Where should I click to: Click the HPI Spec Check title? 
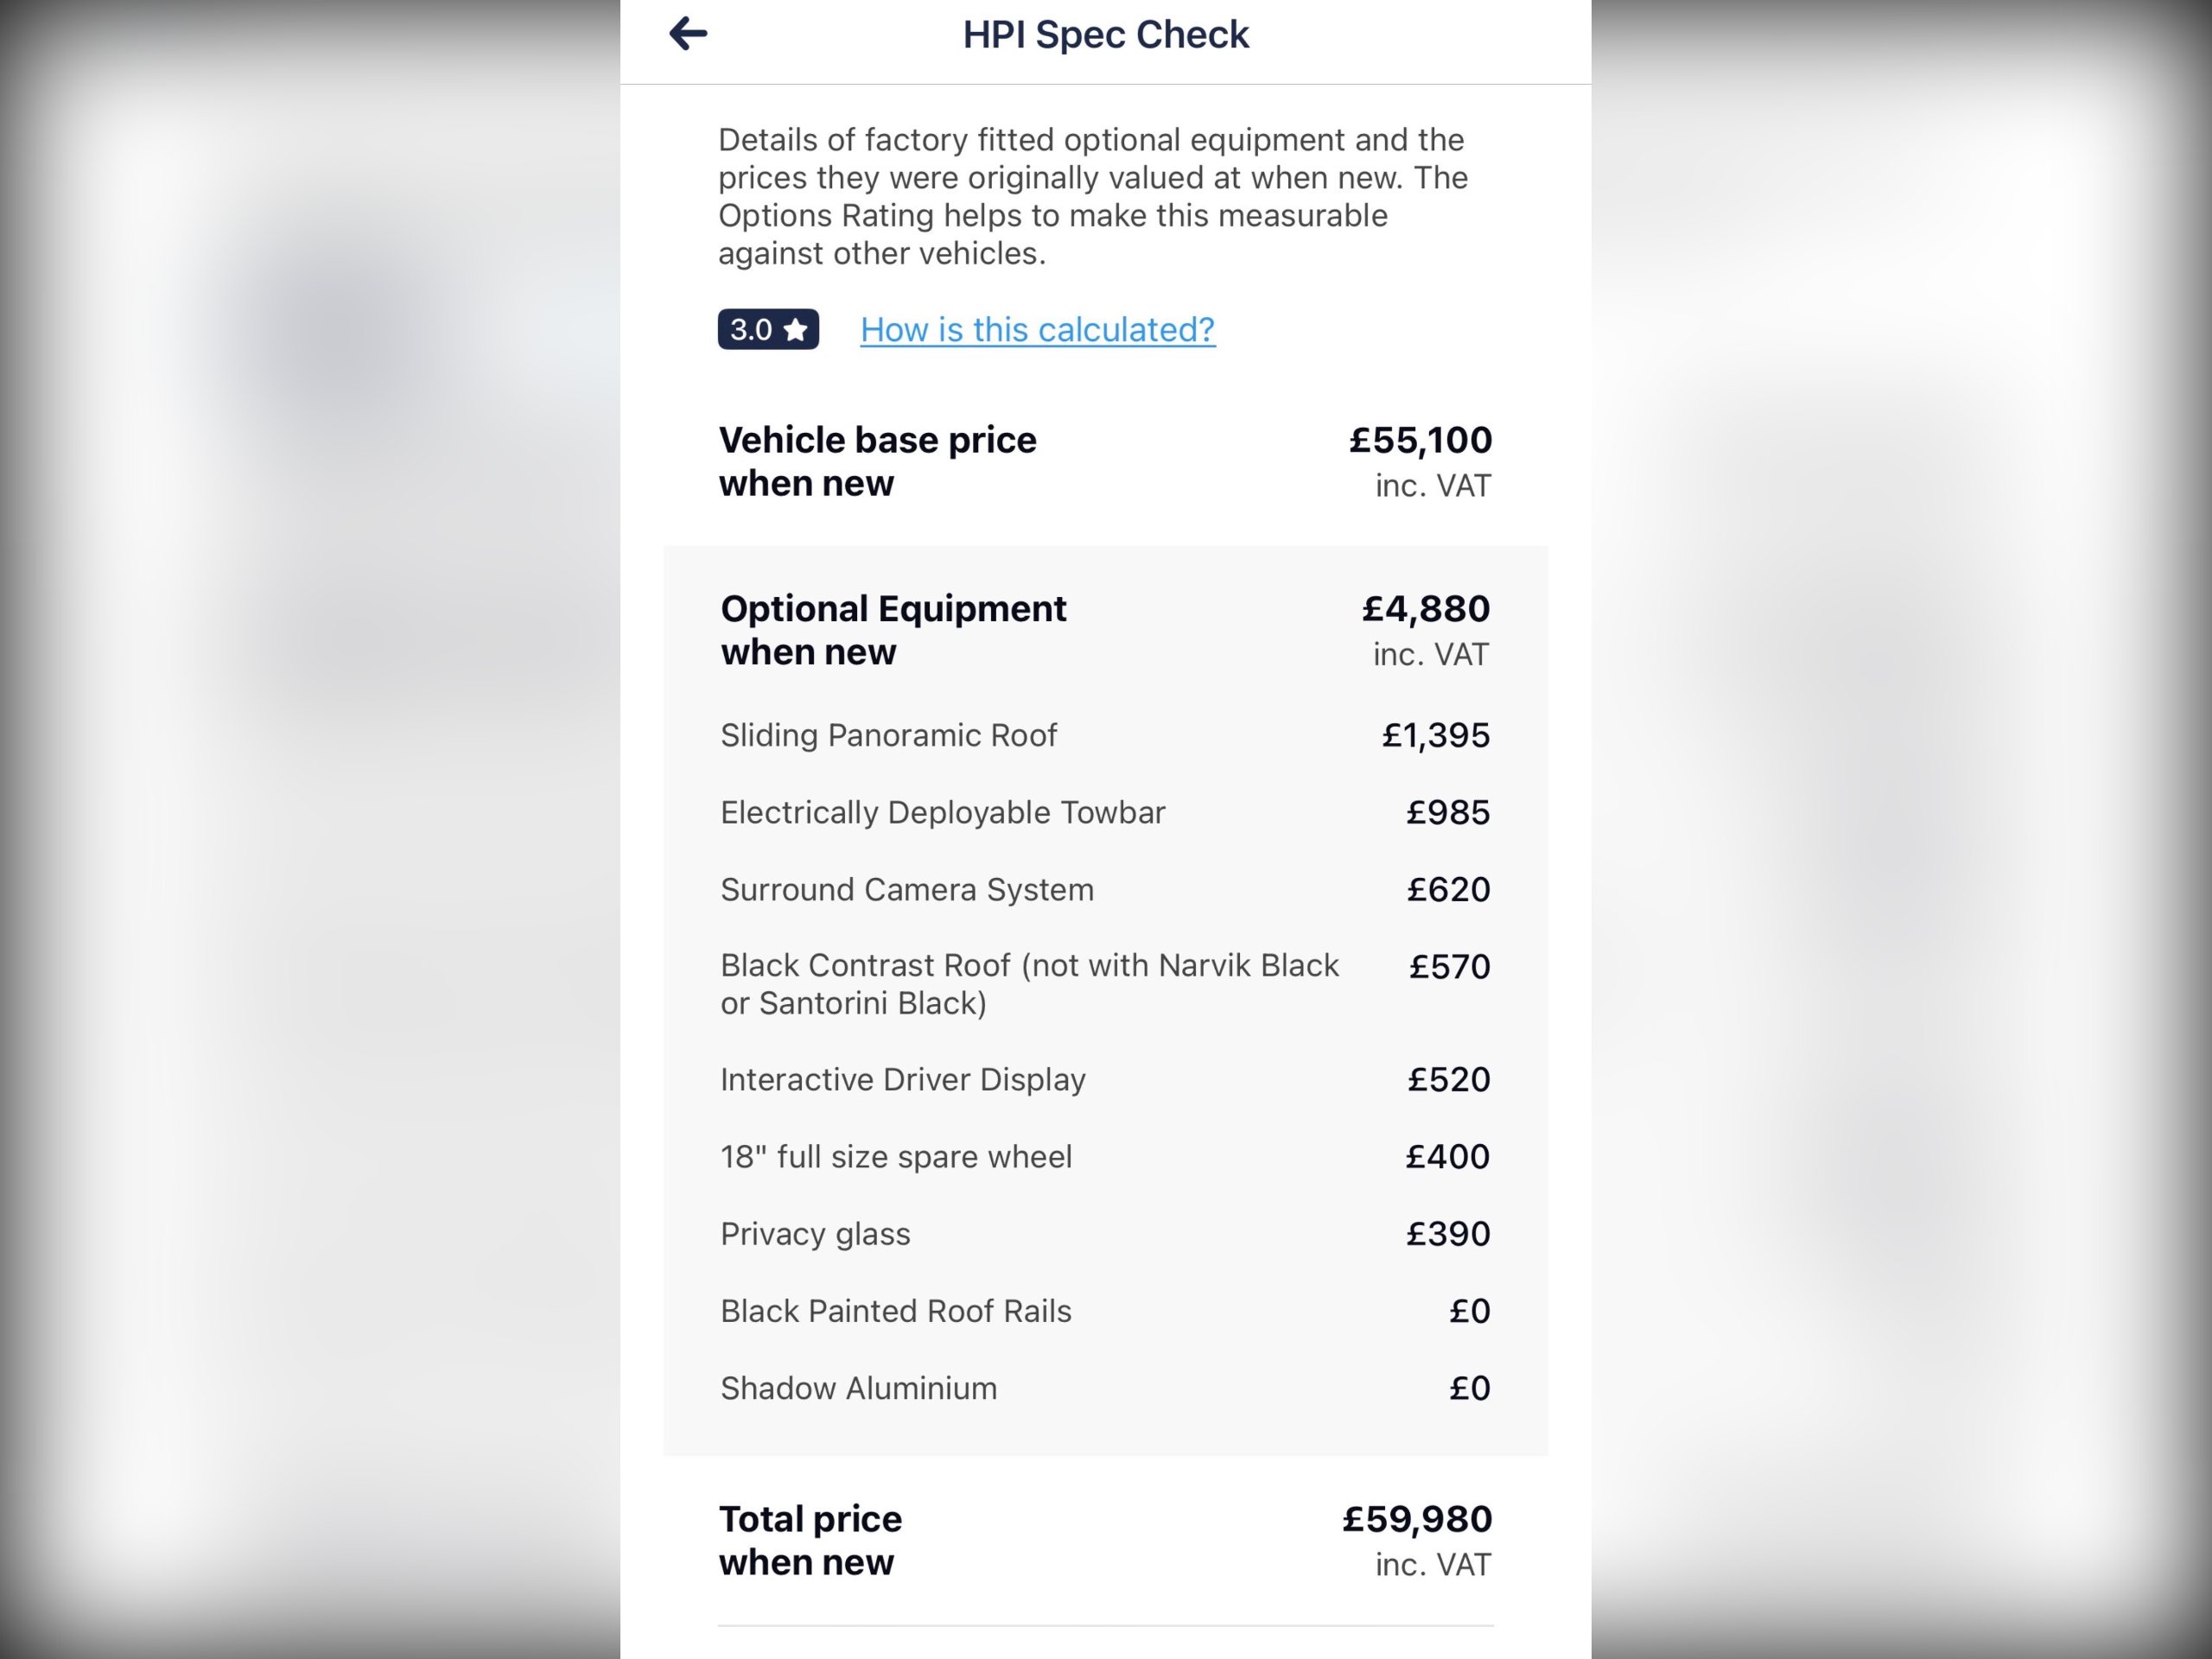tap(1105, 35)
